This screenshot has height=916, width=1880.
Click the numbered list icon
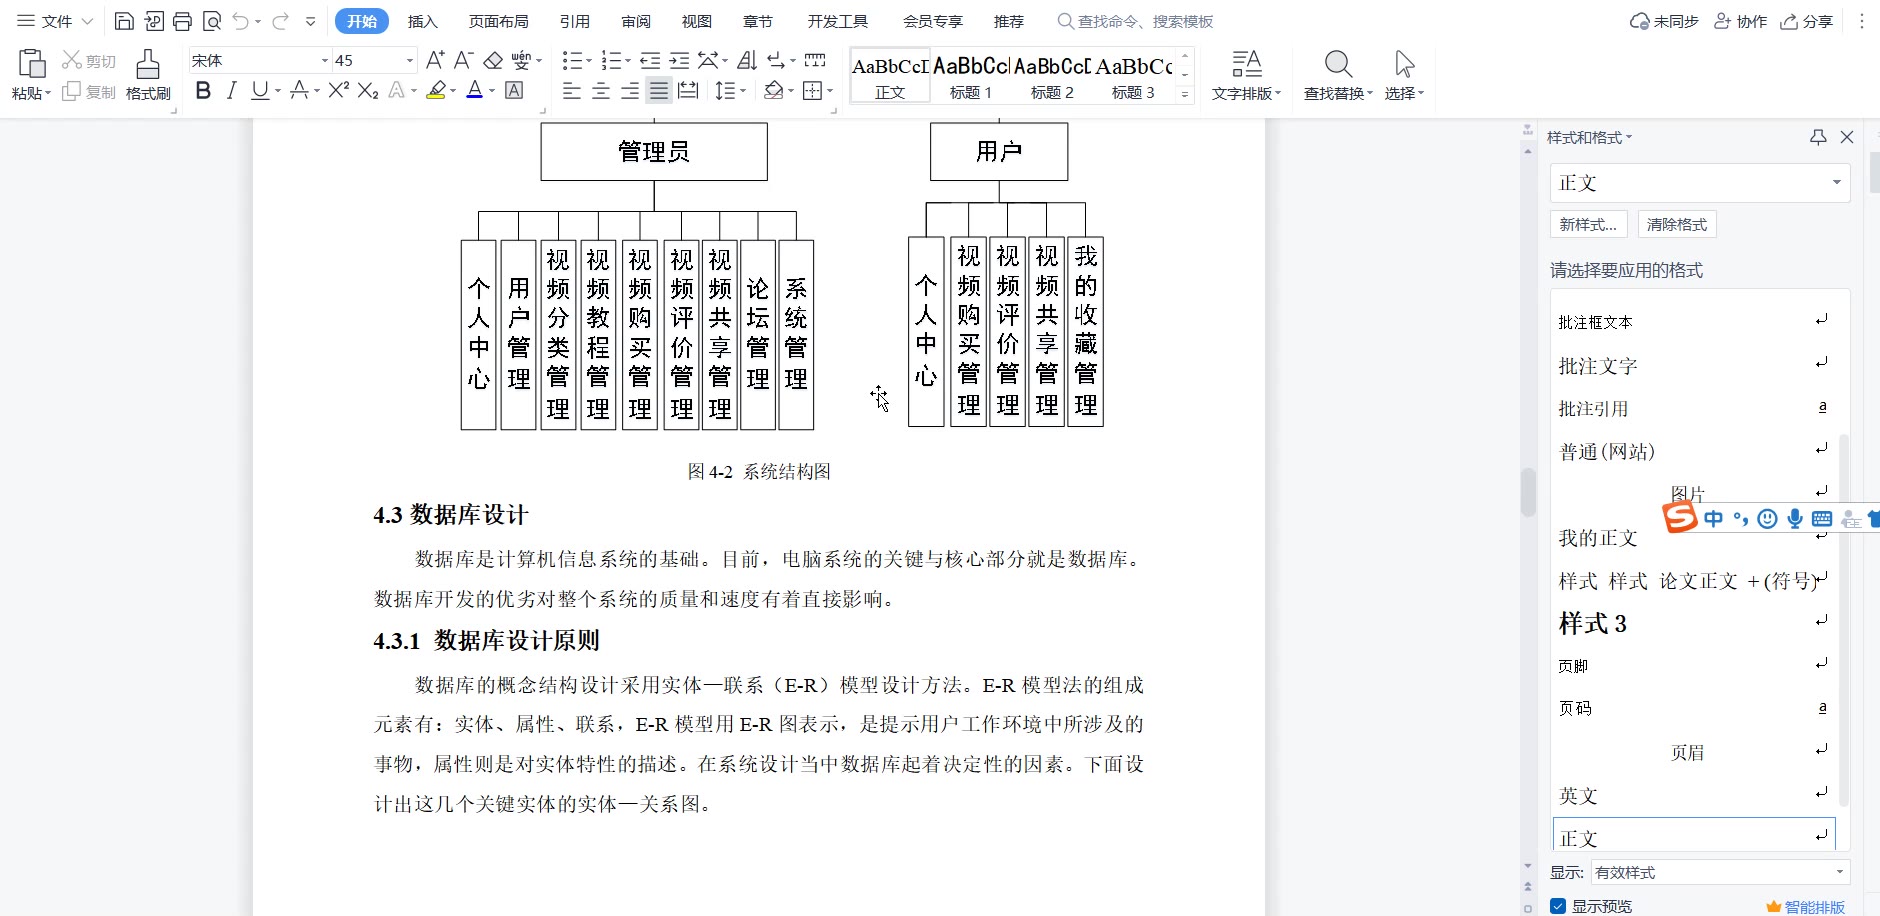pyautogui.click(x=611, y=60)
